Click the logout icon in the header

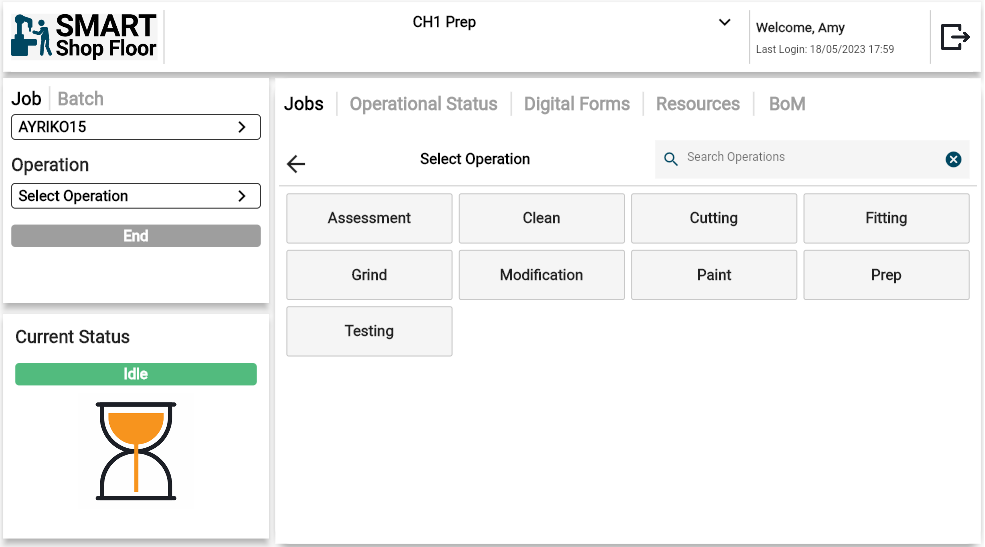coord(955,37)
